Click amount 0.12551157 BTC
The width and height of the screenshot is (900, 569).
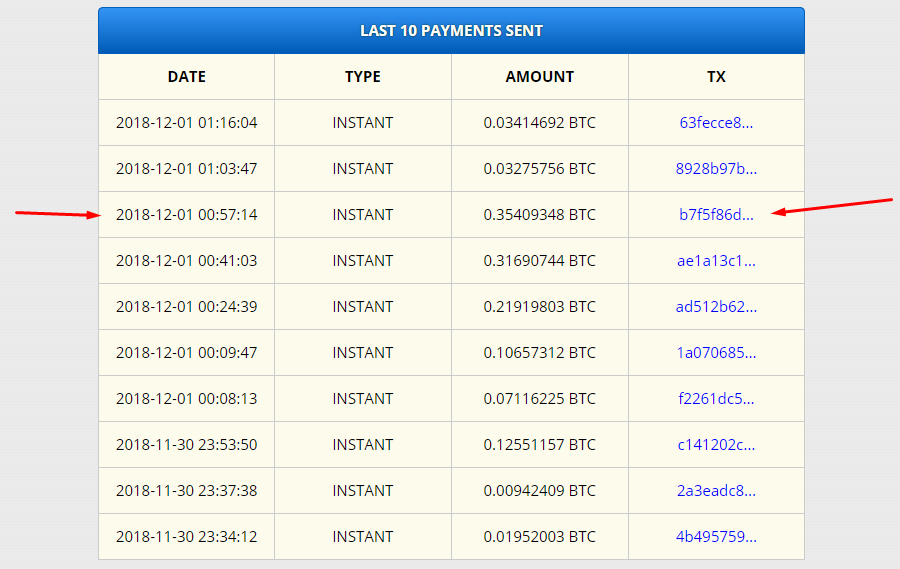coord(540,444)
